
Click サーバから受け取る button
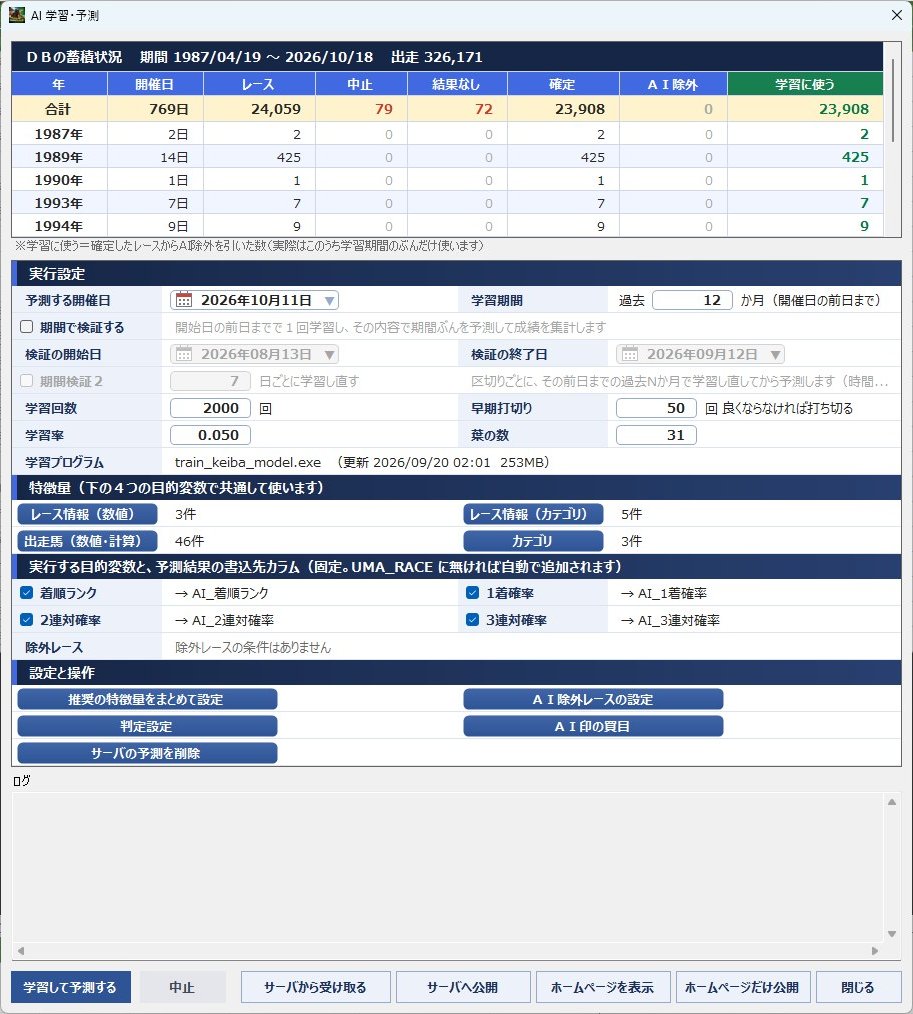[316, 987]
